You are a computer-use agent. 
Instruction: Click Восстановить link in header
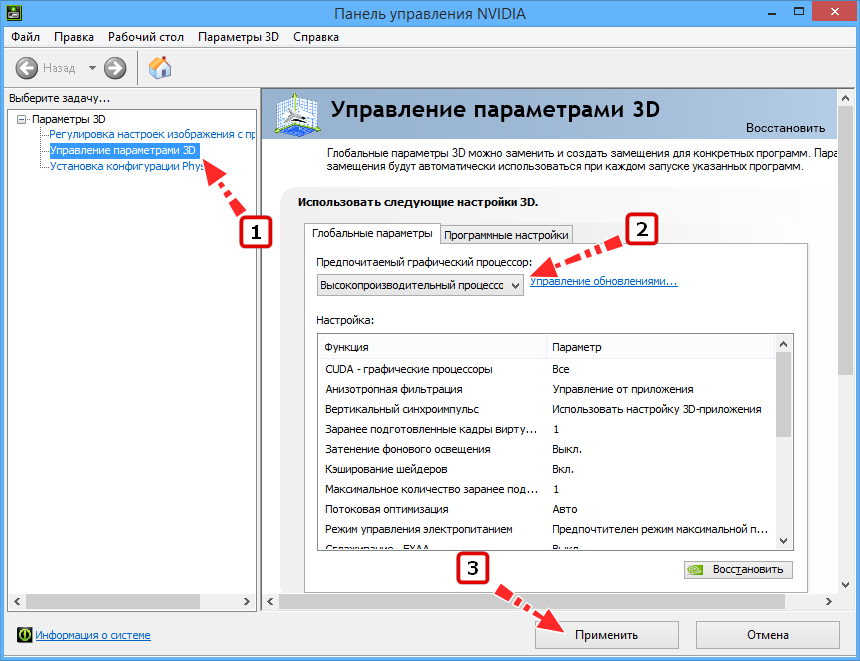pos(785,128)
